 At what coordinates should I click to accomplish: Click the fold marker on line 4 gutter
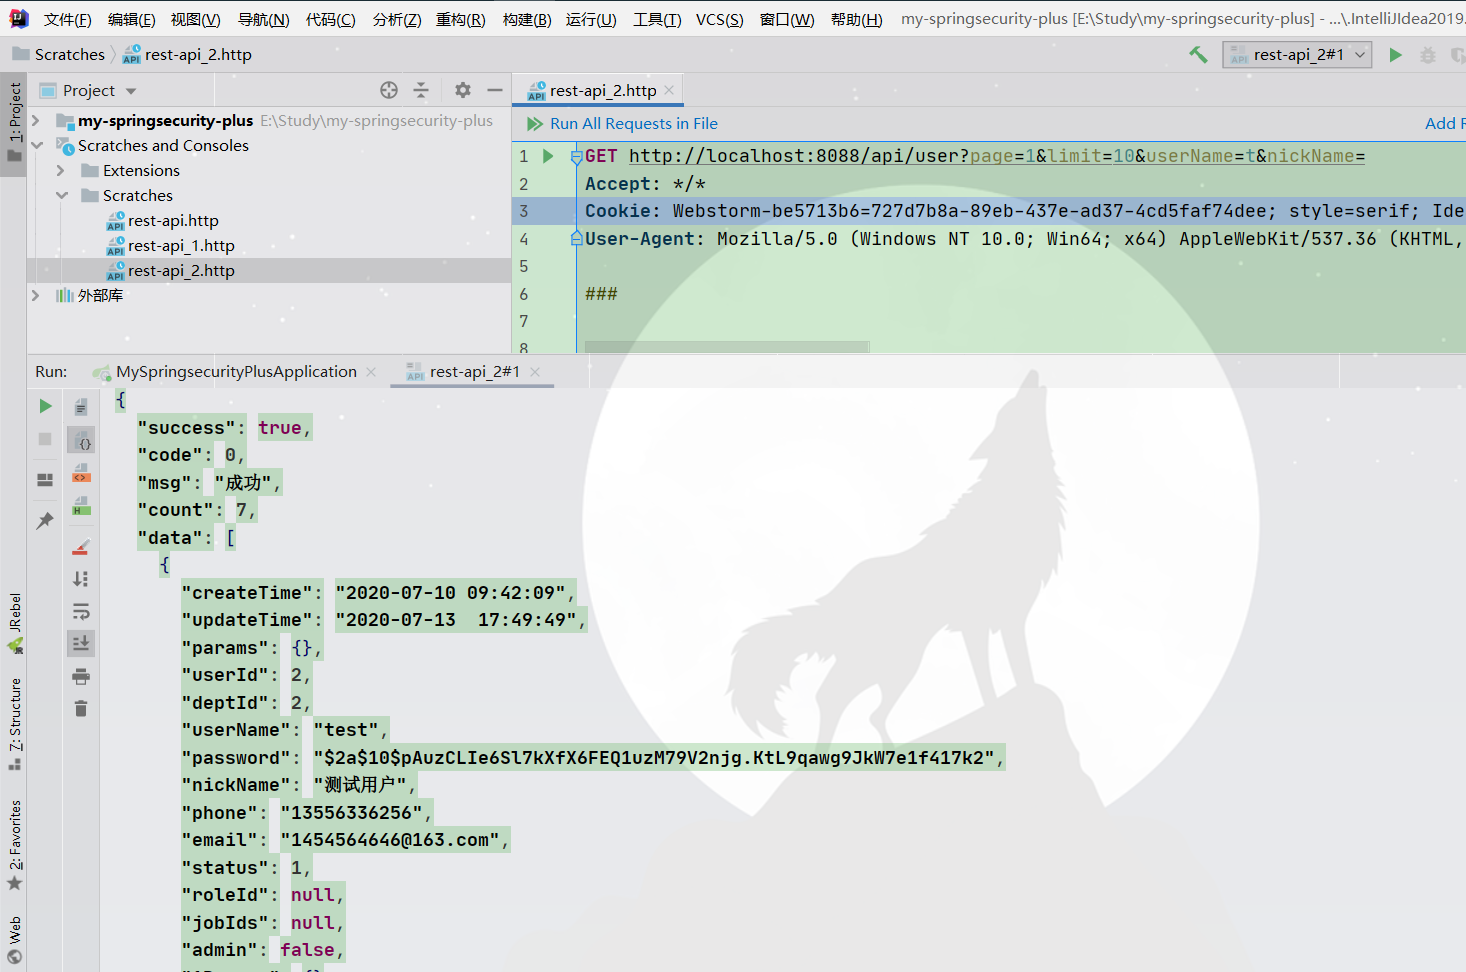pyautogui.click(x=576, y=238)
